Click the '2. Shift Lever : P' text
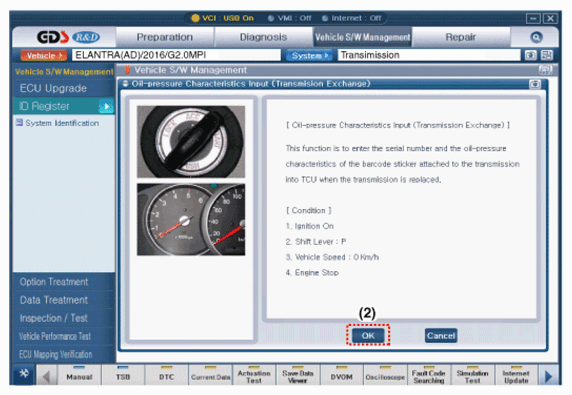Image resolution: width=572 pixels, height=395 pixels. (316, 241)
